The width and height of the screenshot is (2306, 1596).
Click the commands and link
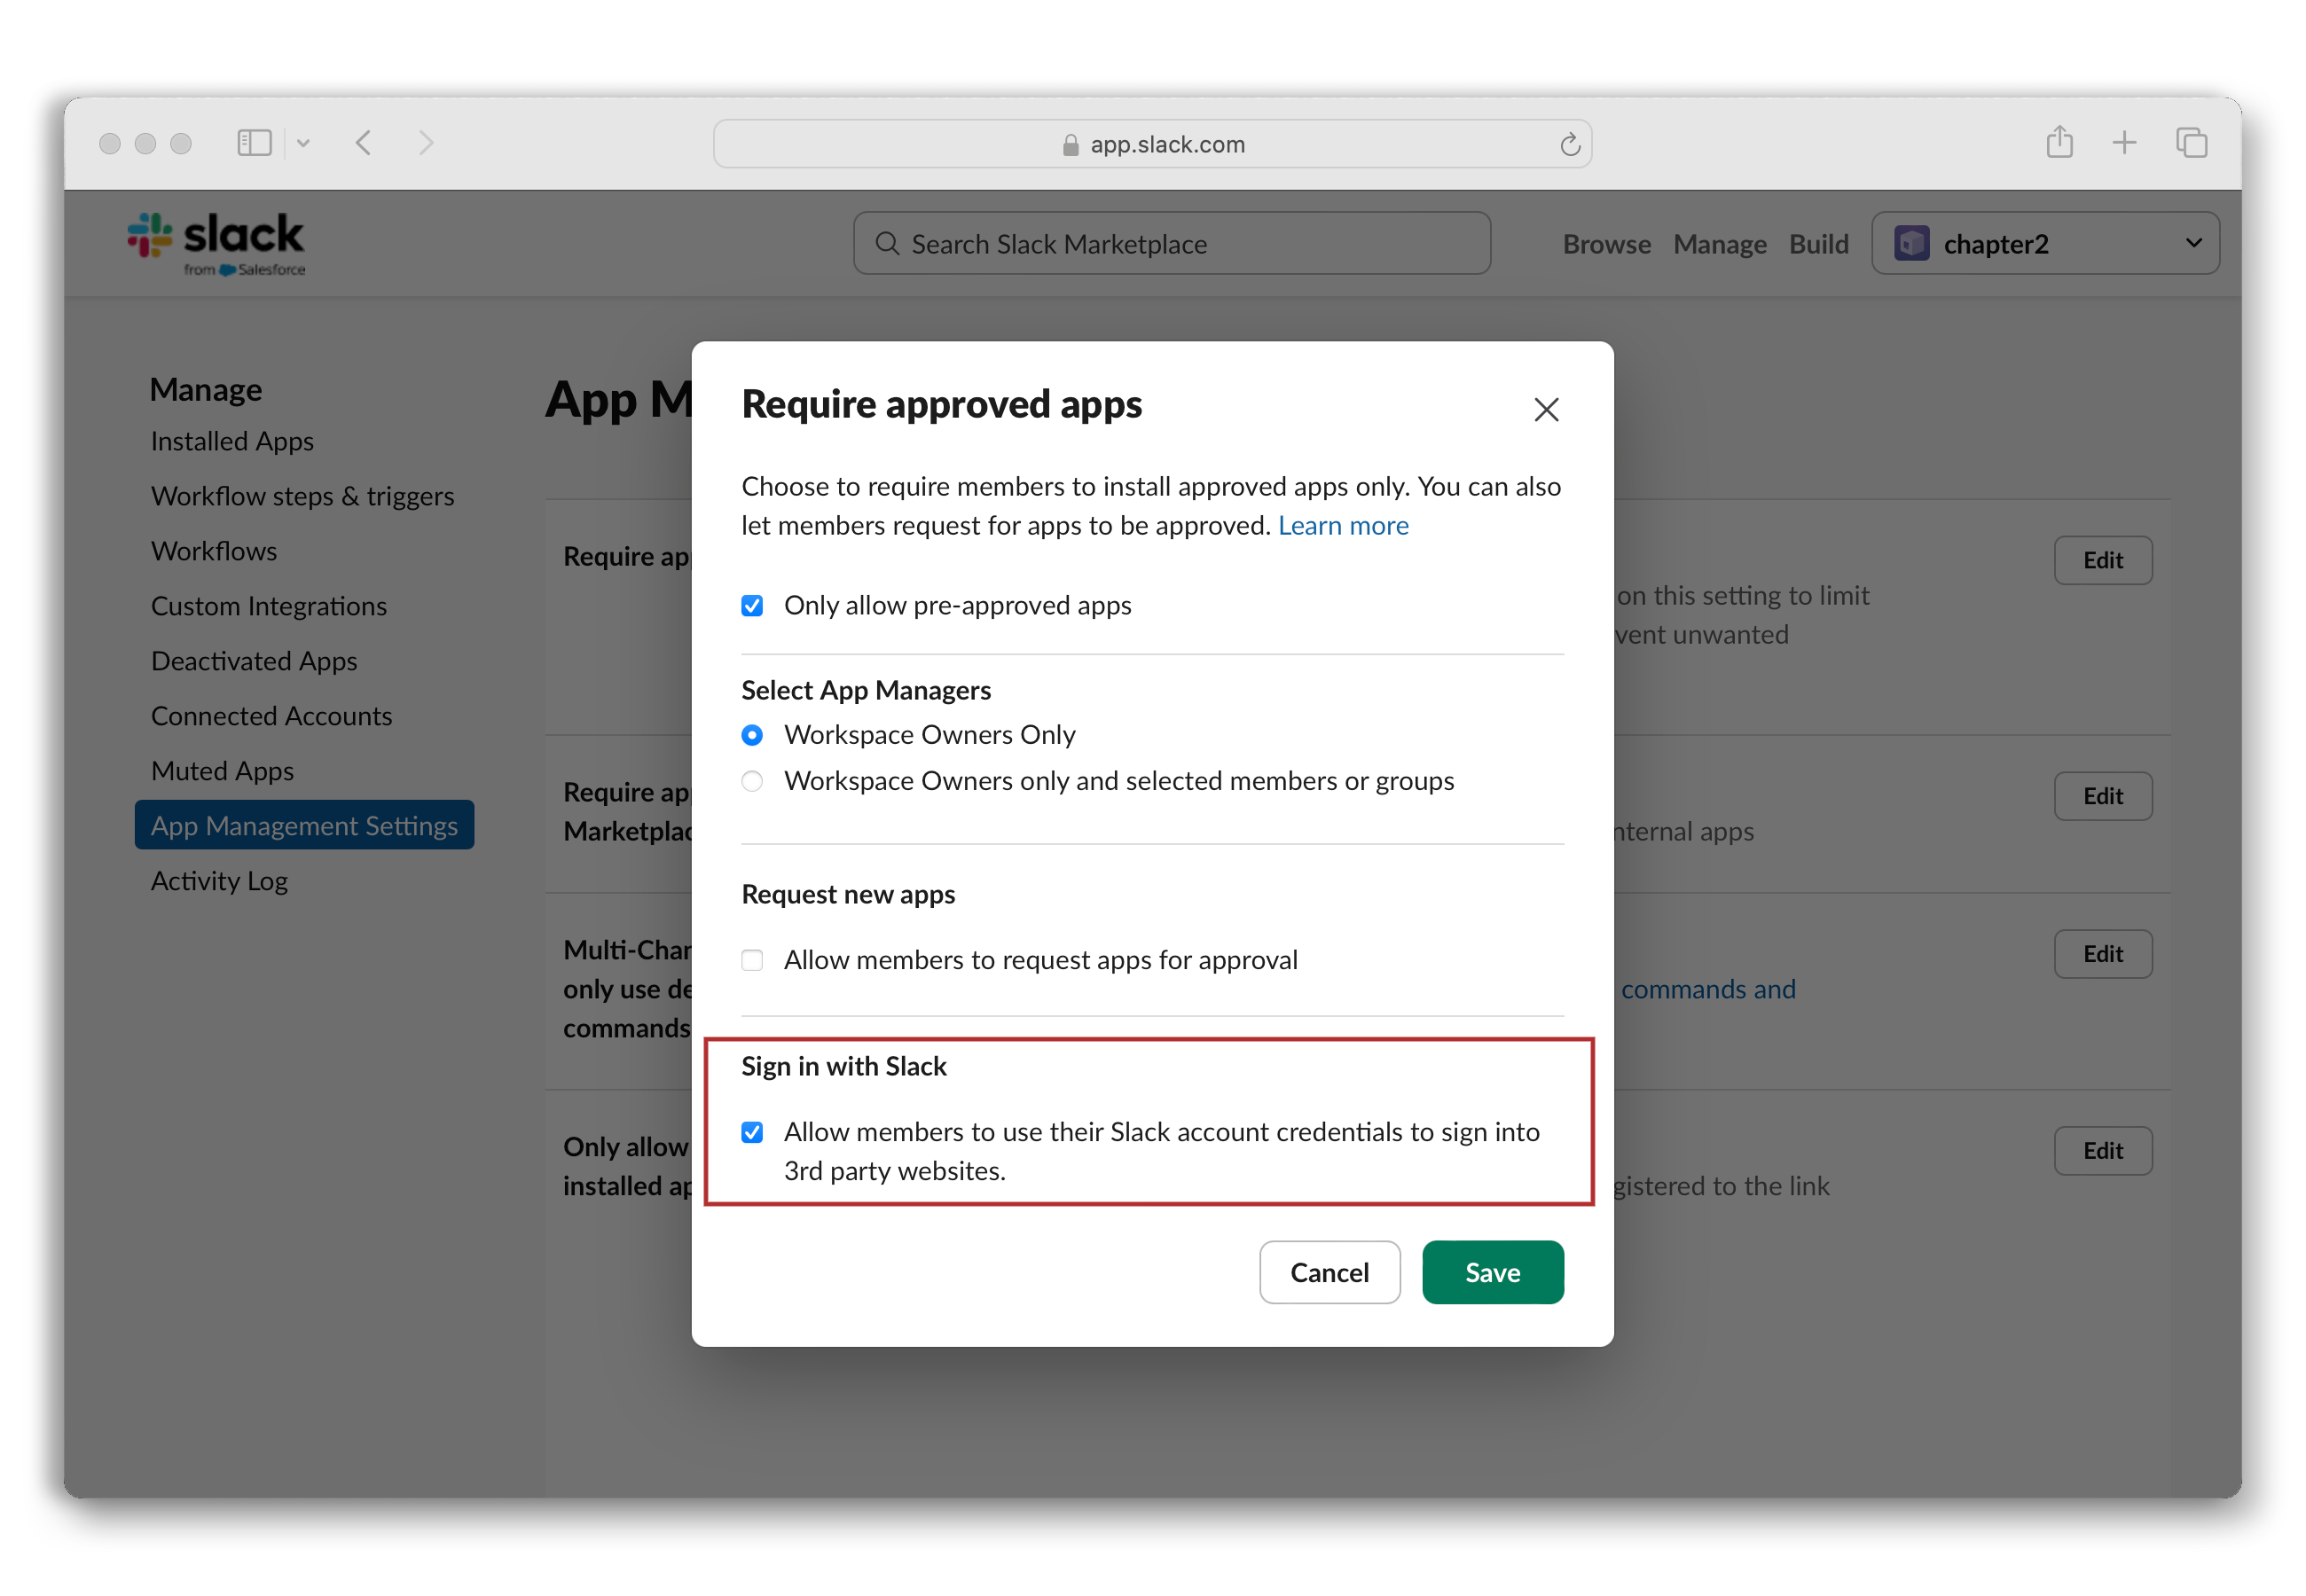[1708, 989]
